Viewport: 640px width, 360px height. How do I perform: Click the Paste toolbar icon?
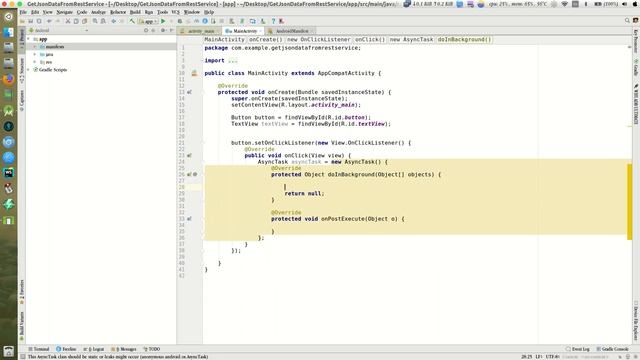(x=84, y=21)
